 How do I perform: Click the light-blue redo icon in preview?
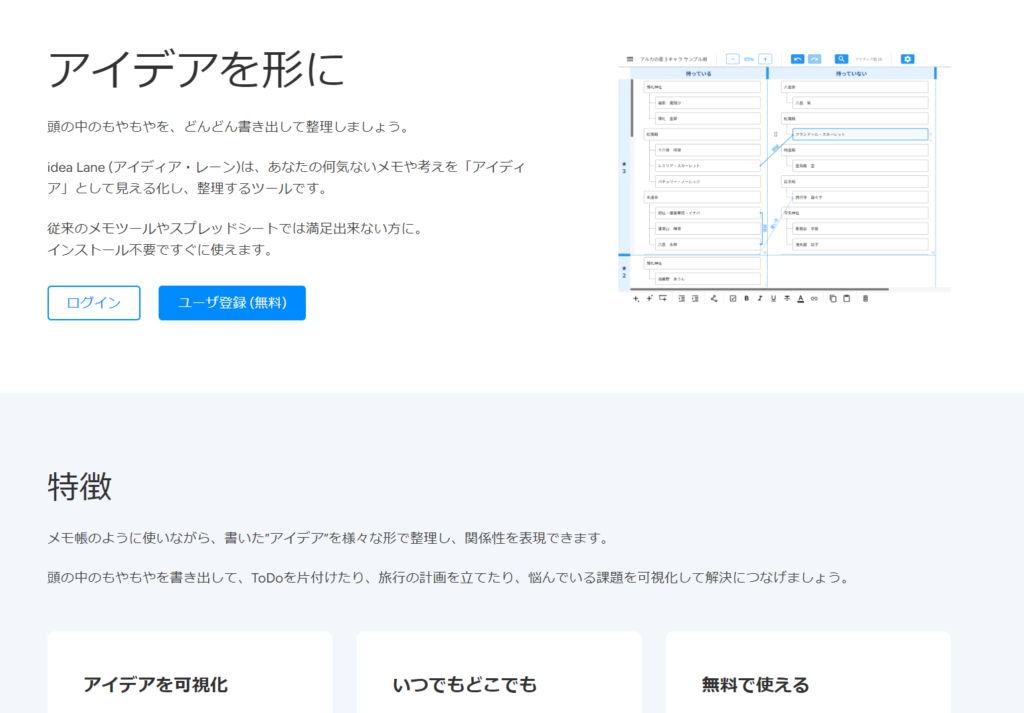814,59
